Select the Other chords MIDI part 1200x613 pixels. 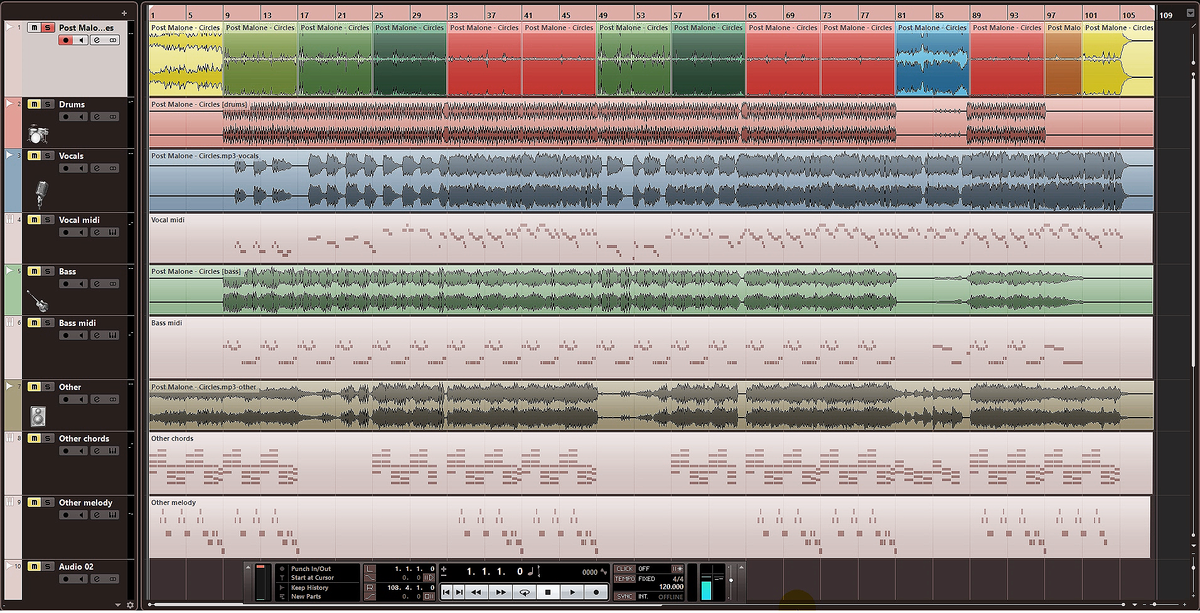tap(651, 463)
